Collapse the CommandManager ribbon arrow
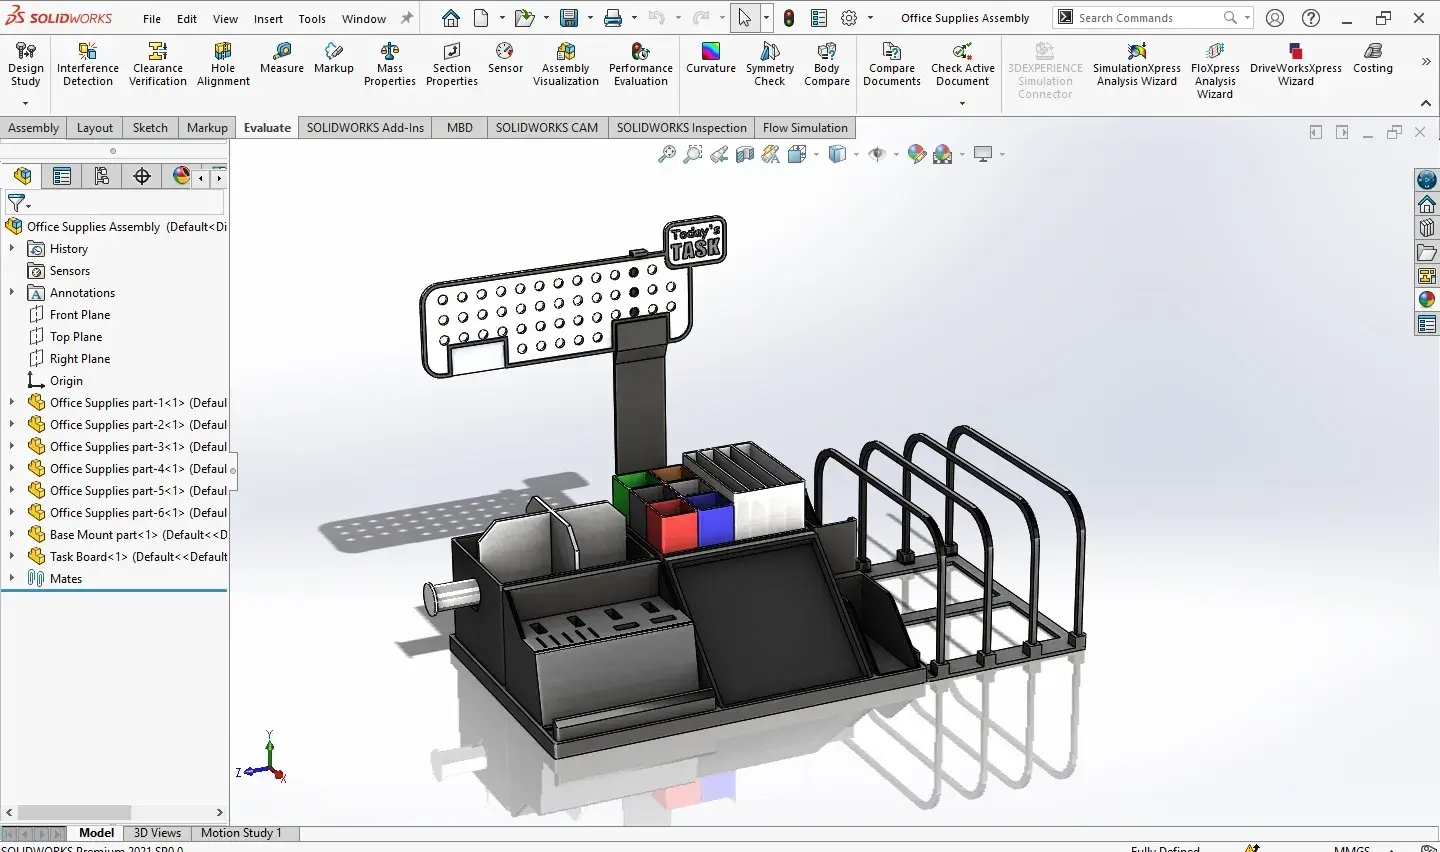This screenshot has width=1440, height=852. (x=1426, y=103)
